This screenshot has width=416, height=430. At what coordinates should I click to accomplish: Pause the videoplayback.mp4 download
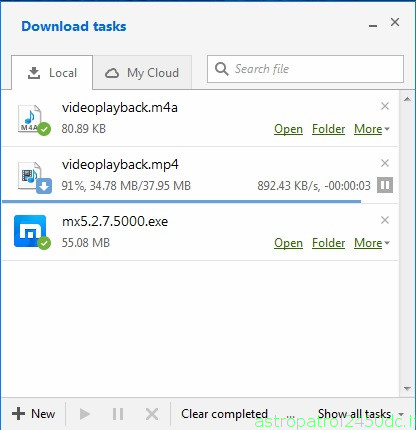[385, 185]
